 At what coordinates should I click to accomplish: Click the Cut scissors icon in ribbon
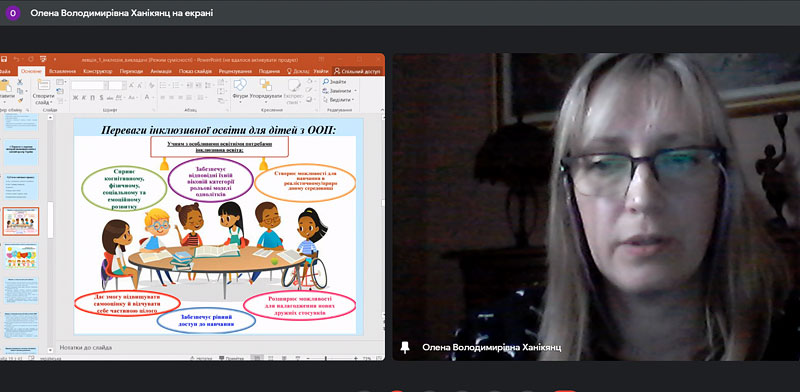pyautogui.click(x=20, y=82)
